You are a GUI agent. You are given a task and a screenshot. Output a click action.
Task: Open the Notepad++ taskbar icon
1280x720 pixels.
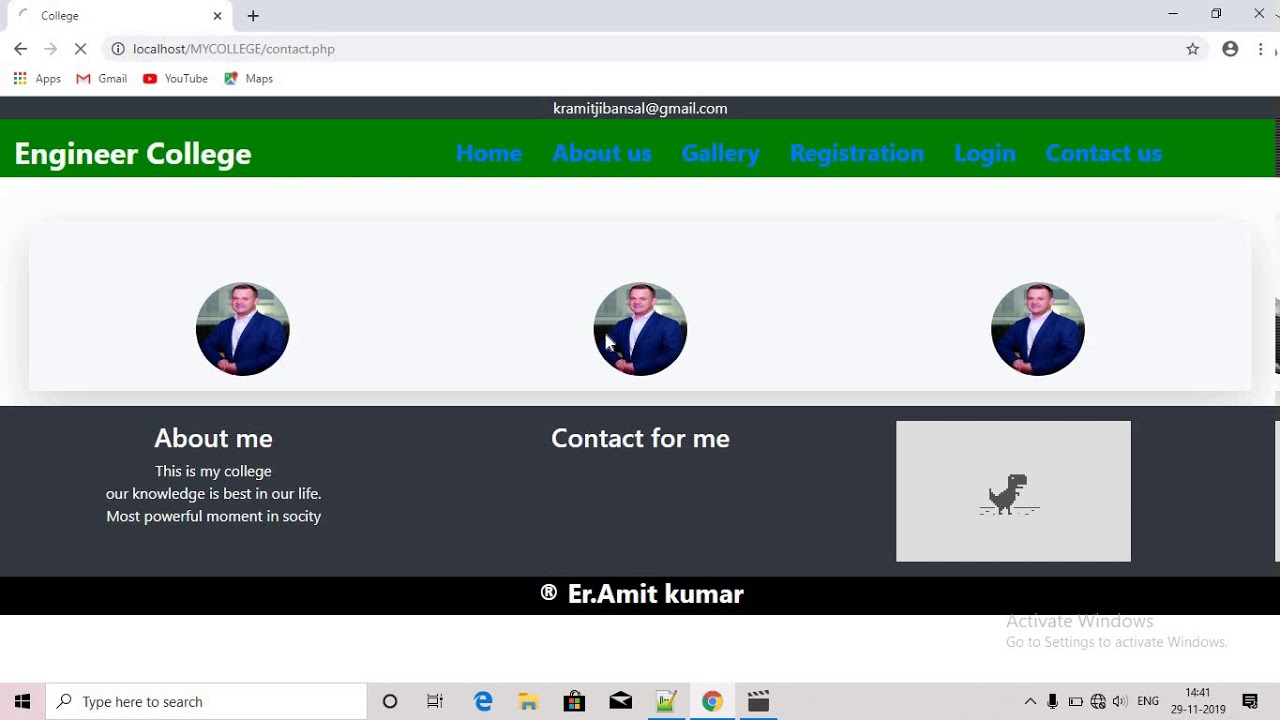666,701
